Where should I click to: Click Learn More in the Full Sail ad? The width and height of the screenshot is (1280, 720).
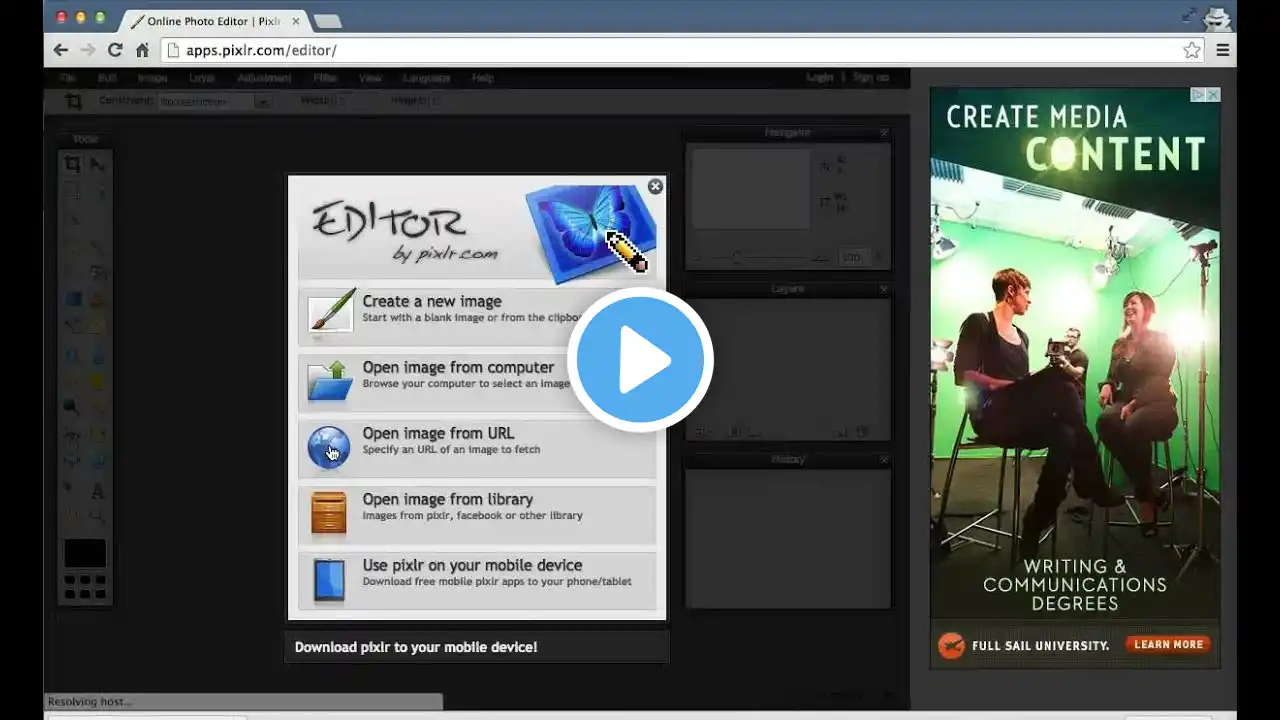coord(1168,645)
